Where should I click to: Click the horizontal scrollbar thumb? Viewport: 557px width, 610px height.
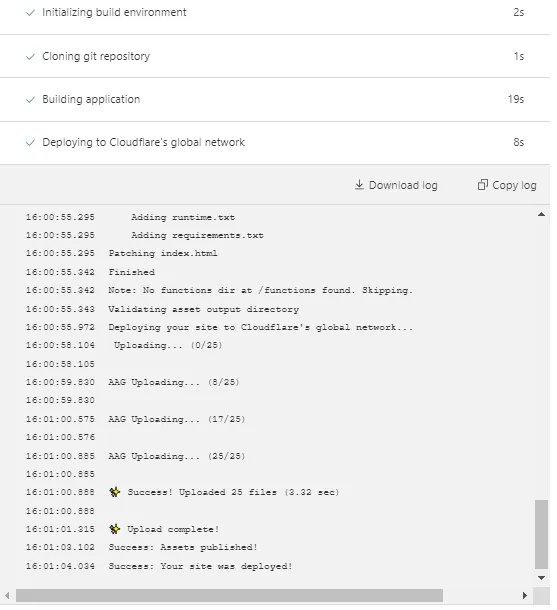pos(229,595)
